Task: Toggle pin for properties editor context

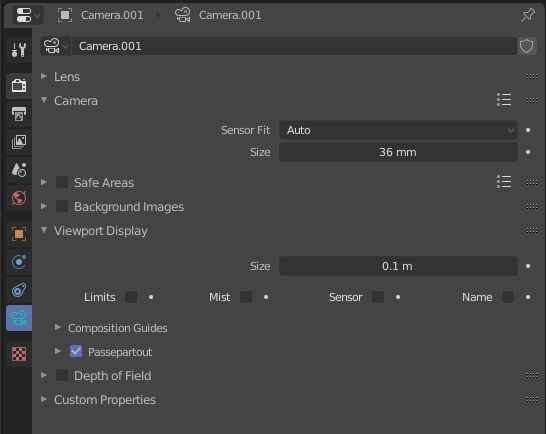Action: [528, 15]
